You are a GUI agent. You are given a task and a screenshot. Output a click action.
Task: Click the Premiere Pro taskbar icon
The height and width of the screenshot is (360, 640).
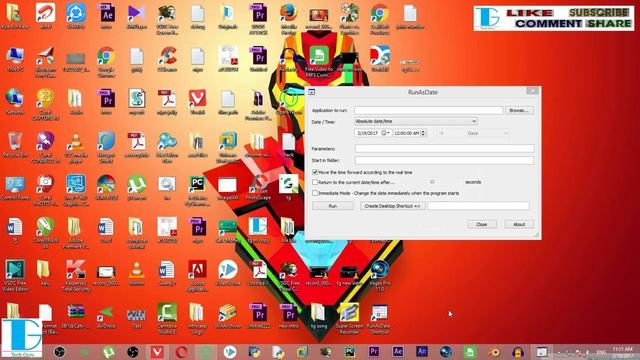tap(373, 351)
